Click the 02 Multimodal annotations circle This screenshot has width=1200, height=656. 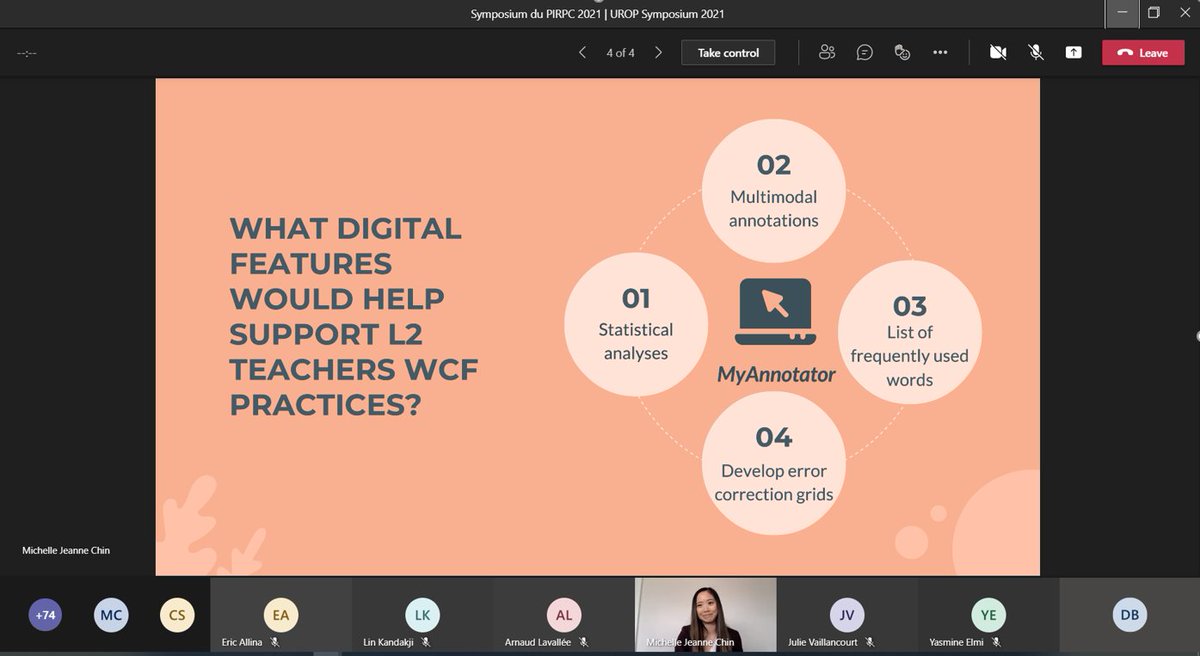tap(773, 189)
